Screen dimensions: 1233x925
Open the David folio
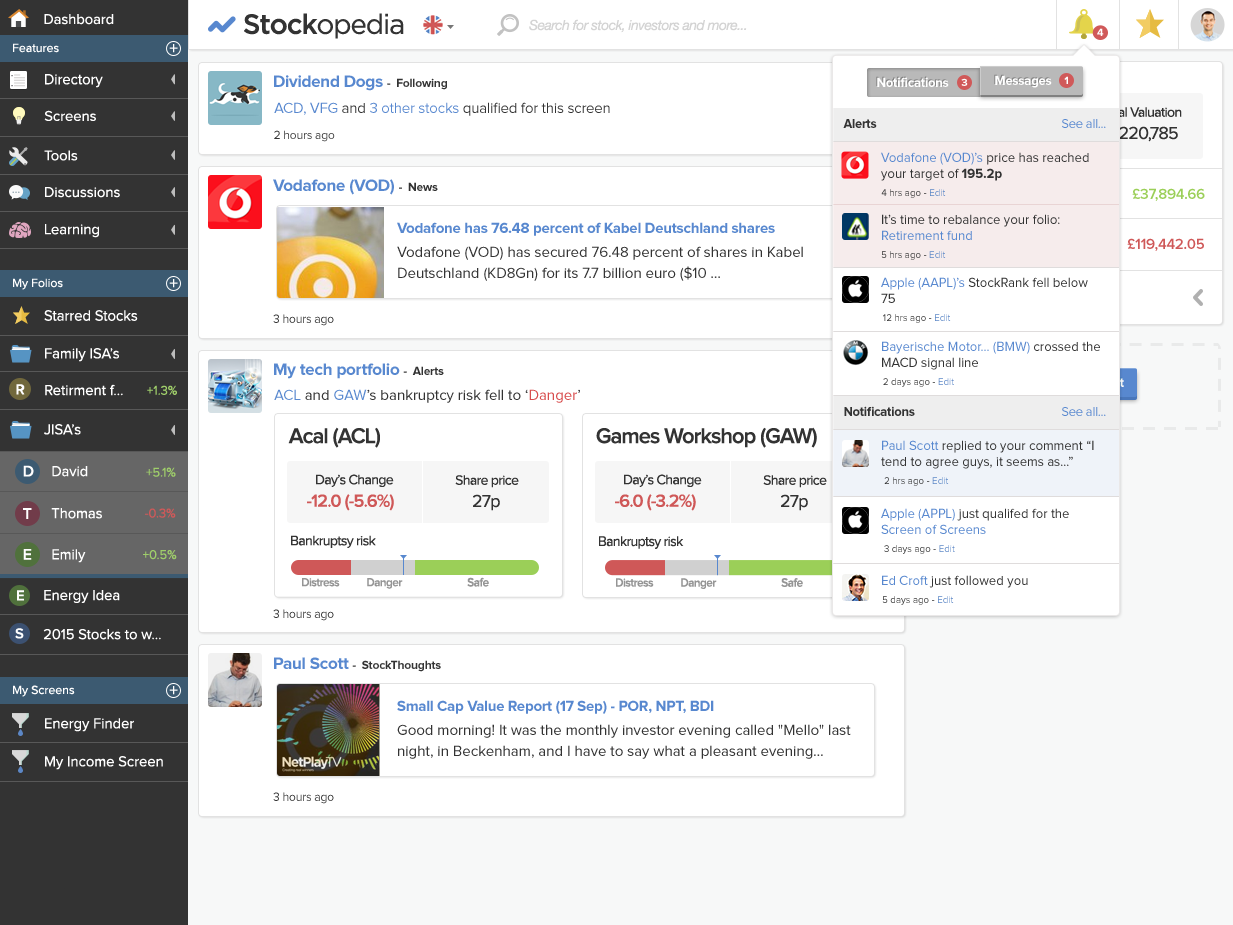[94, 472]
